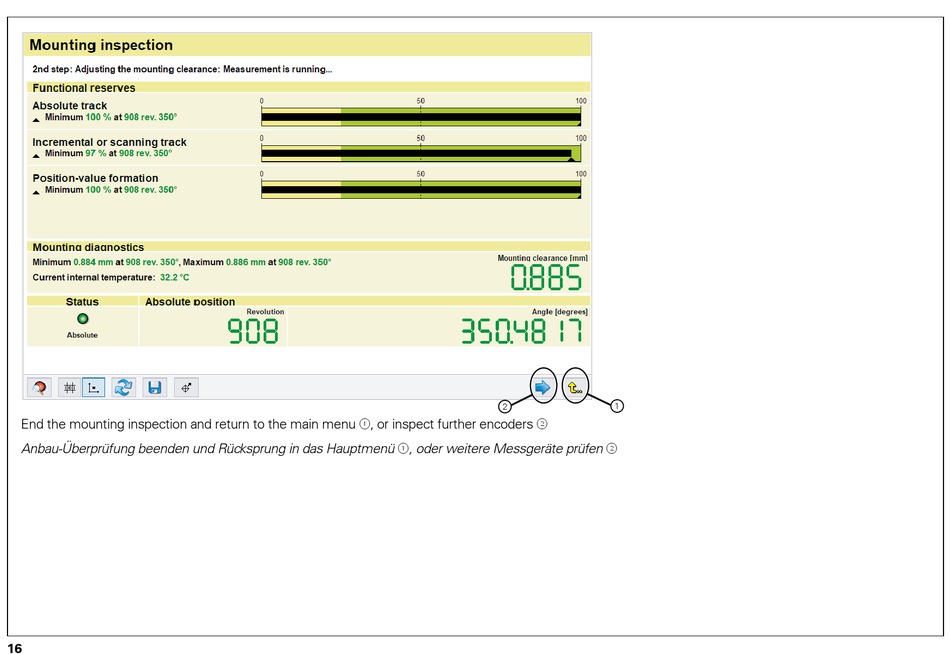
Task: Click the blue floppy disk save icon
Action: pos(154,387)
